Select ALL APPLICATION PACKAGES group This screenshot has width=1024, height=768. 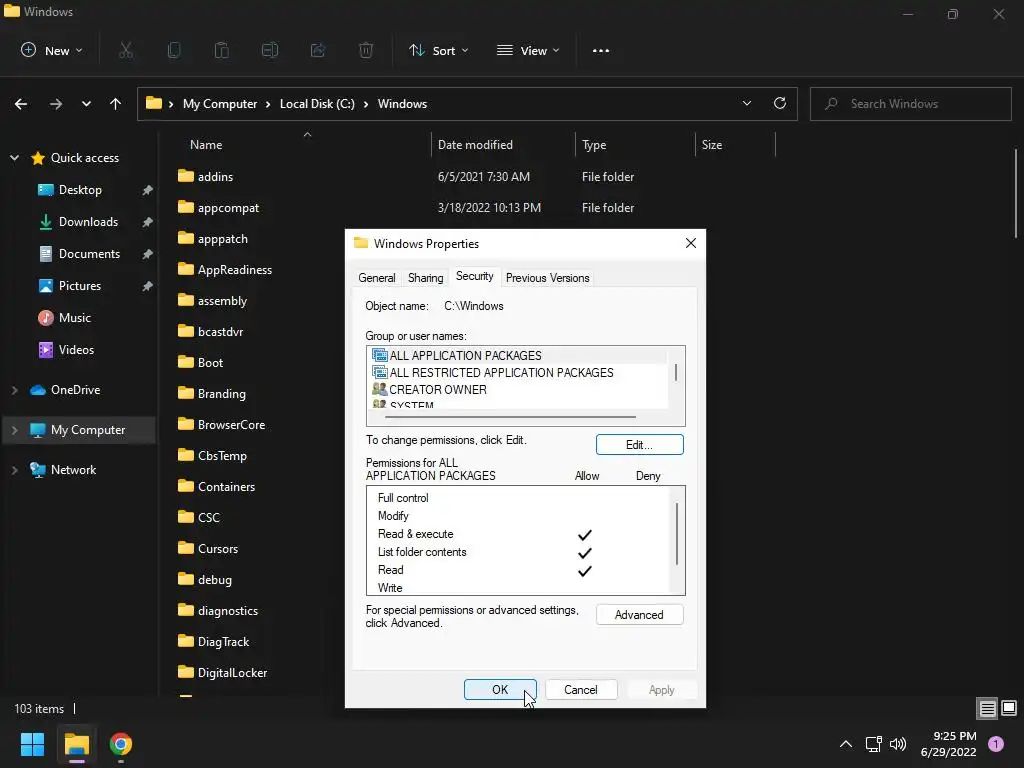coord(519,355)
